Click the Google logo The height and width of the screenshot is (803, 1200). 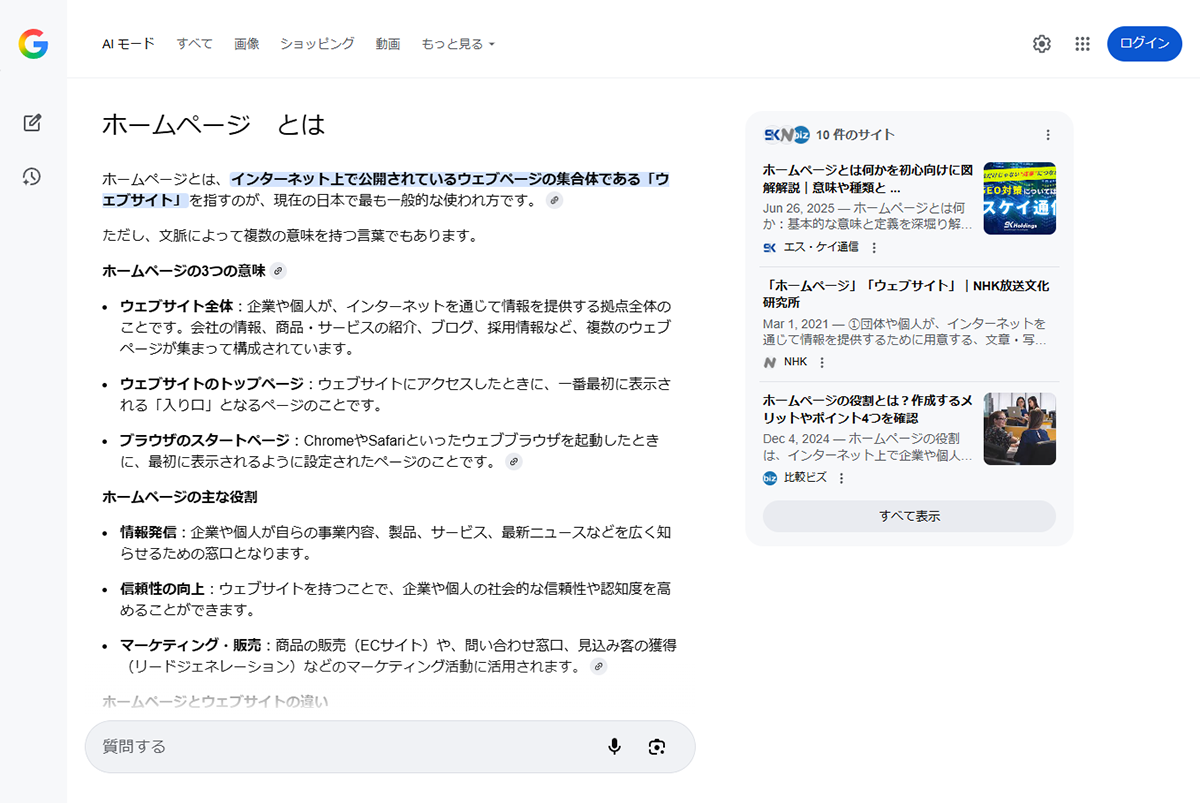coord(31,44)
